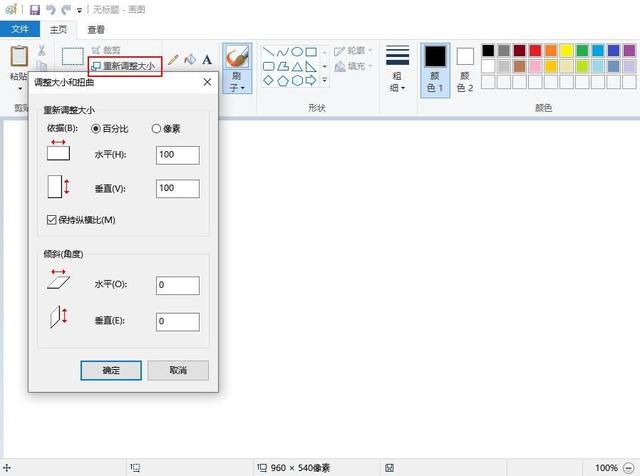Viewport: 640px width, 476px height.
Task: Click the 960 × 540像素 status text
Action: (300, 468)
